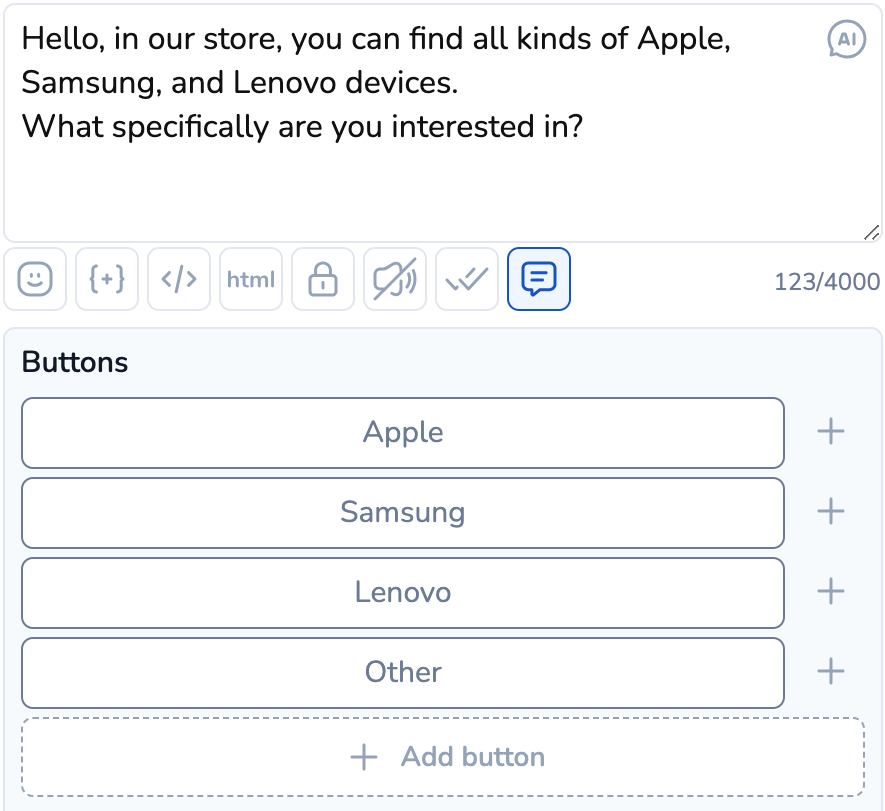Select the Other button
885x811 pixels.
pos(403,673)
